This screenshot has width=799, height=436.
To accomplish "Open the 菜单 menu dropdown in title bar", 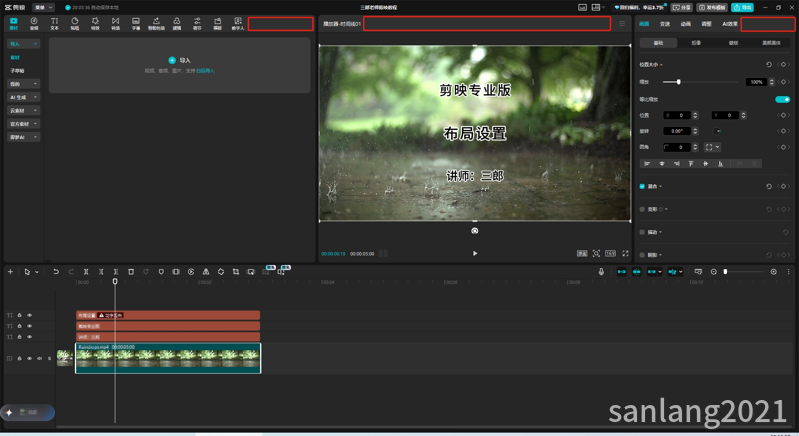I will (43, 8).
